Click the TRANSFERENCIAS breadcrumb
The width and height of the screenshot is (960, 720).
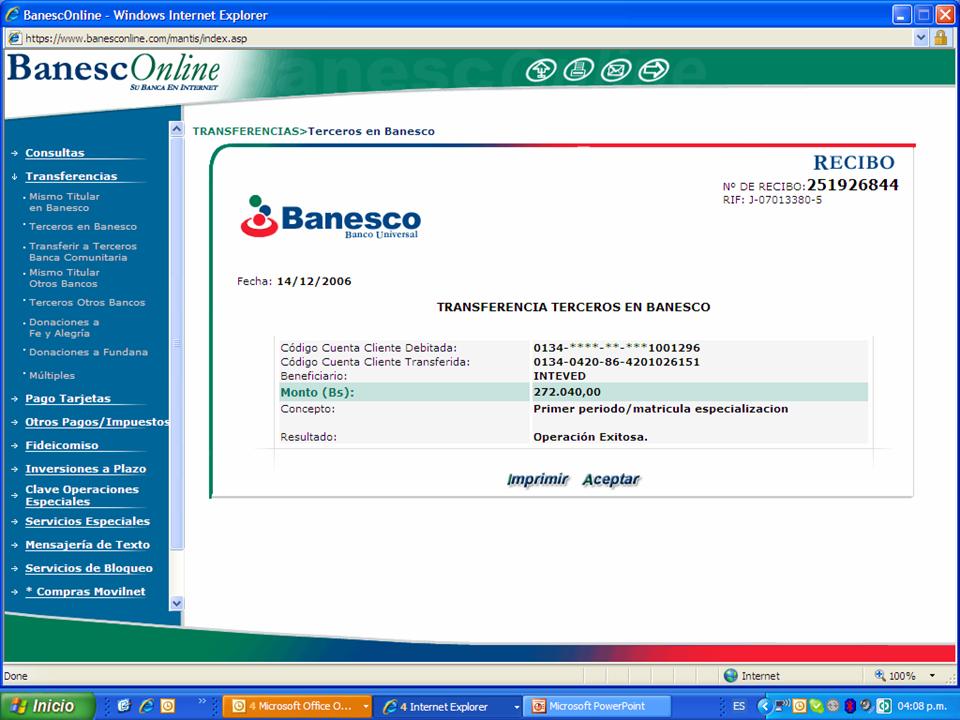[246, 131]
